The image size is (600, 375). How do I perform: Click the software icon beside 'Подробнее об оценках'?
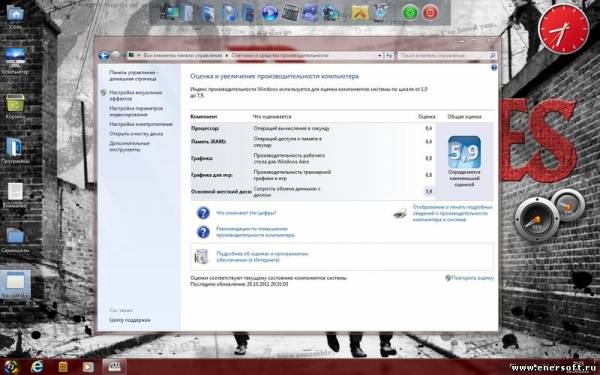click(x=201, y=256)
